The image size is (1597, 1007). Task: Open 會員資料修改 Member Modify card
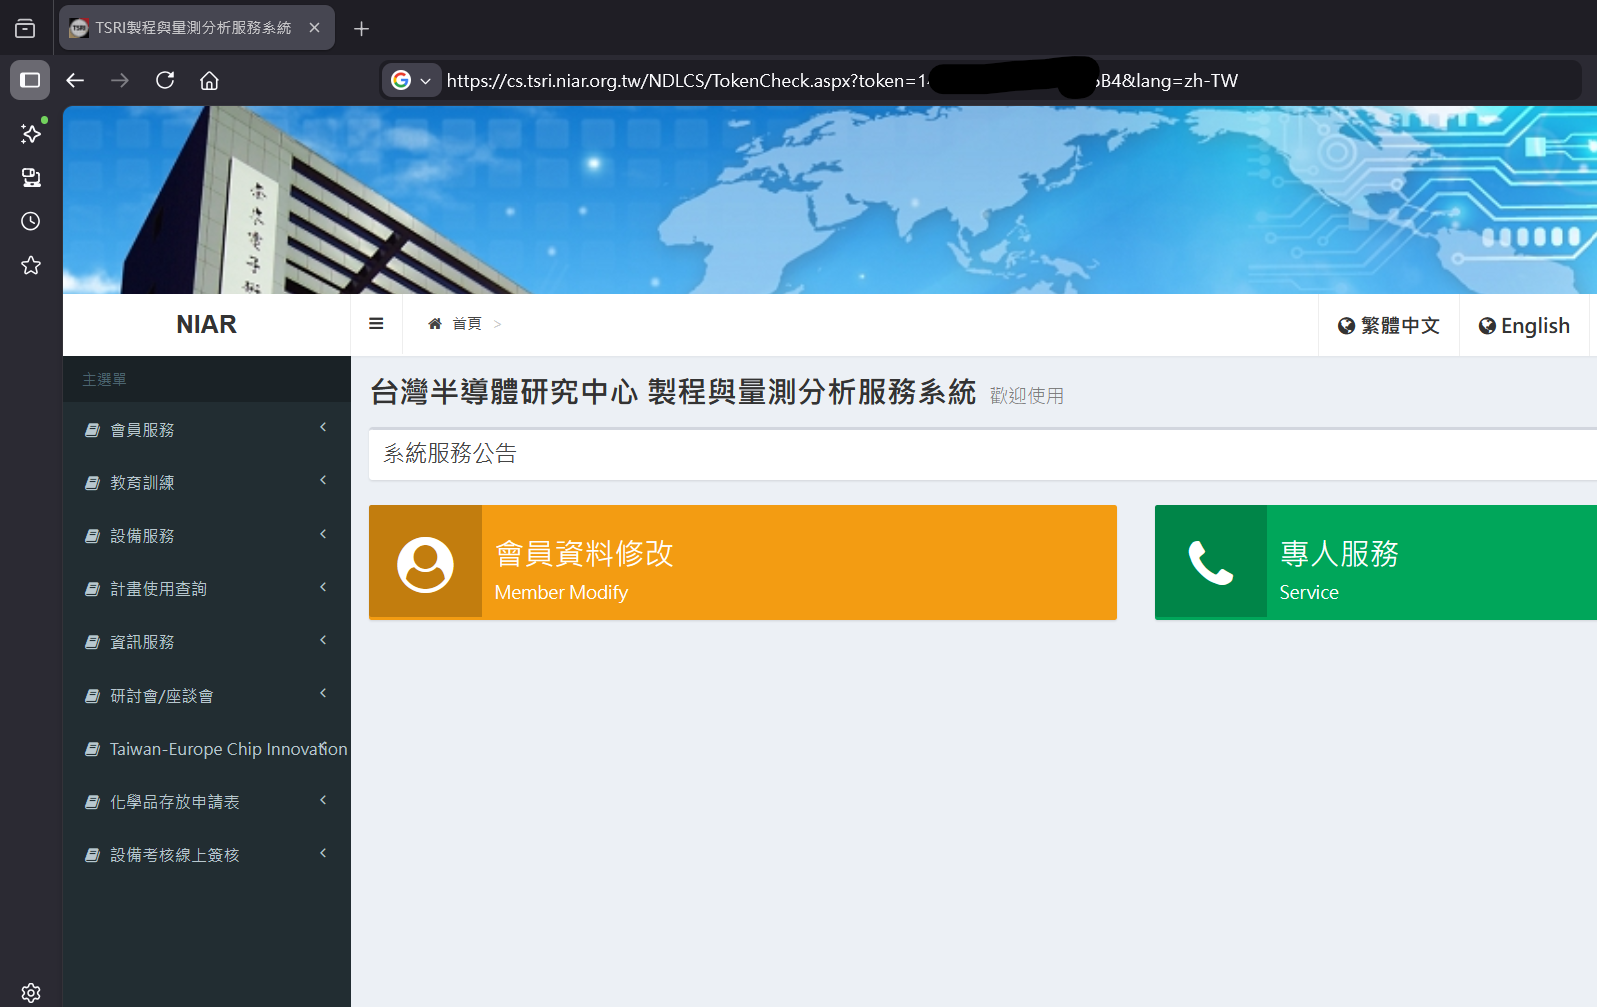point(743,562)
